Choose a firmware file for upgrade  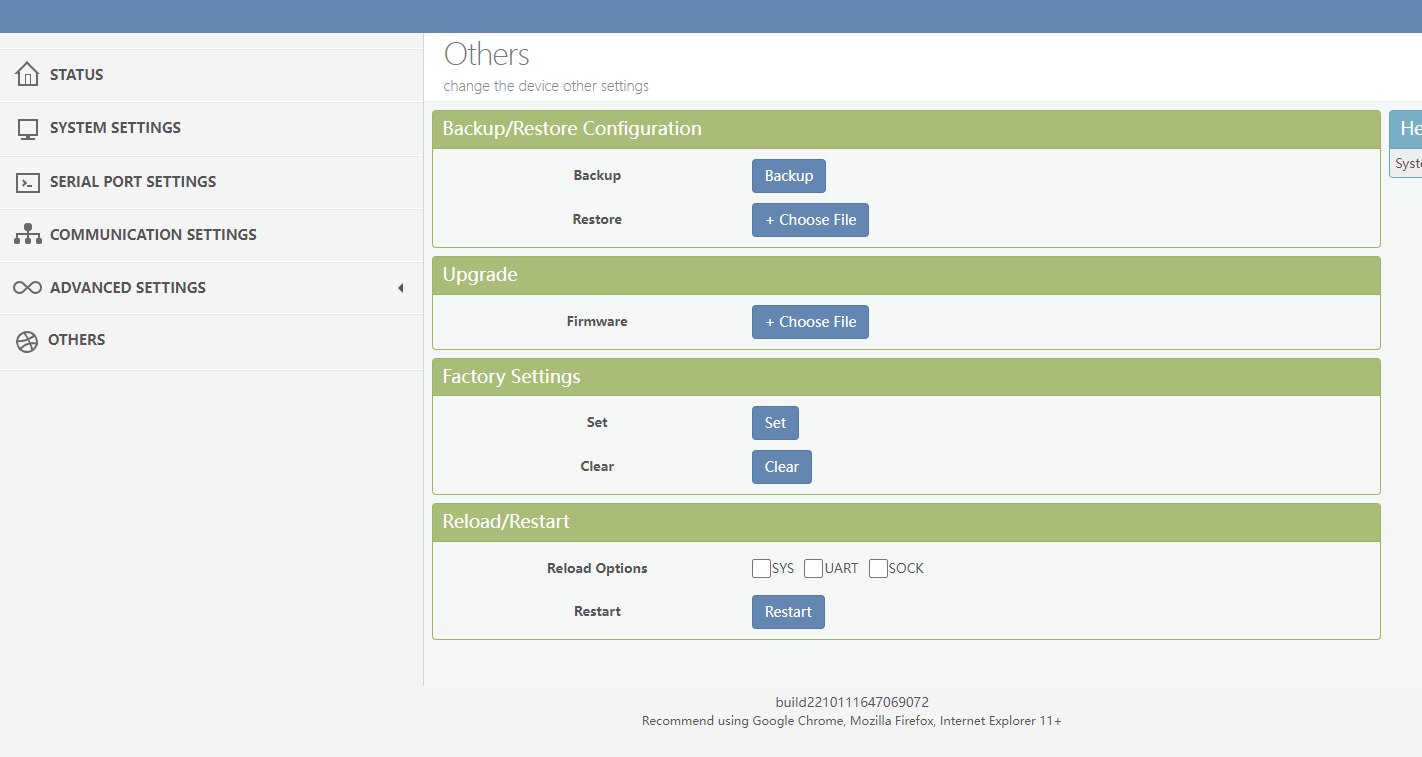(x=810, y=322)
